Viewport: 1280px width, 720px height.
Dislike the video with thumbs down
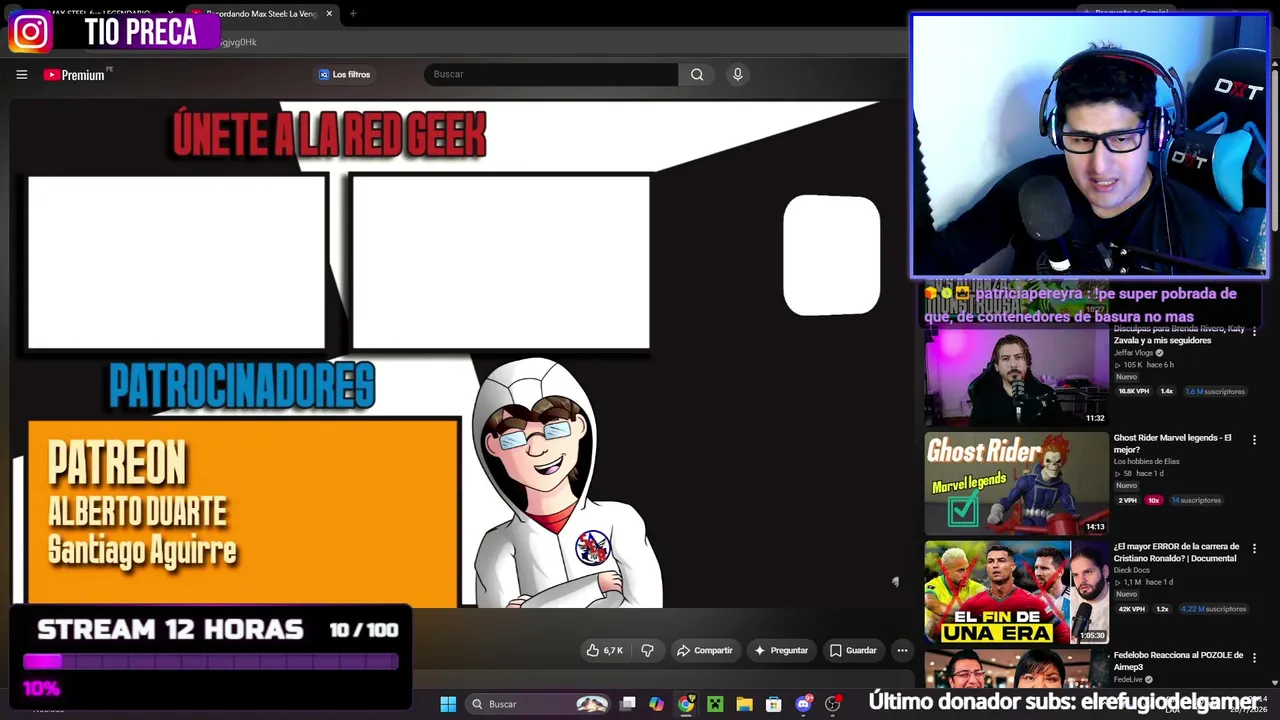647,650
